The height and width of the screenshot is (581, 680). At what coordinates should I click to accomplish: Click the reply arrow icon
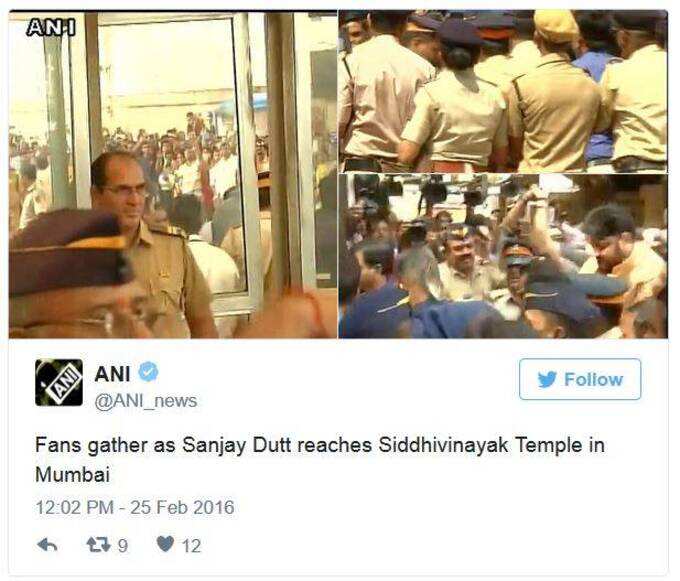tap(47, 545)
